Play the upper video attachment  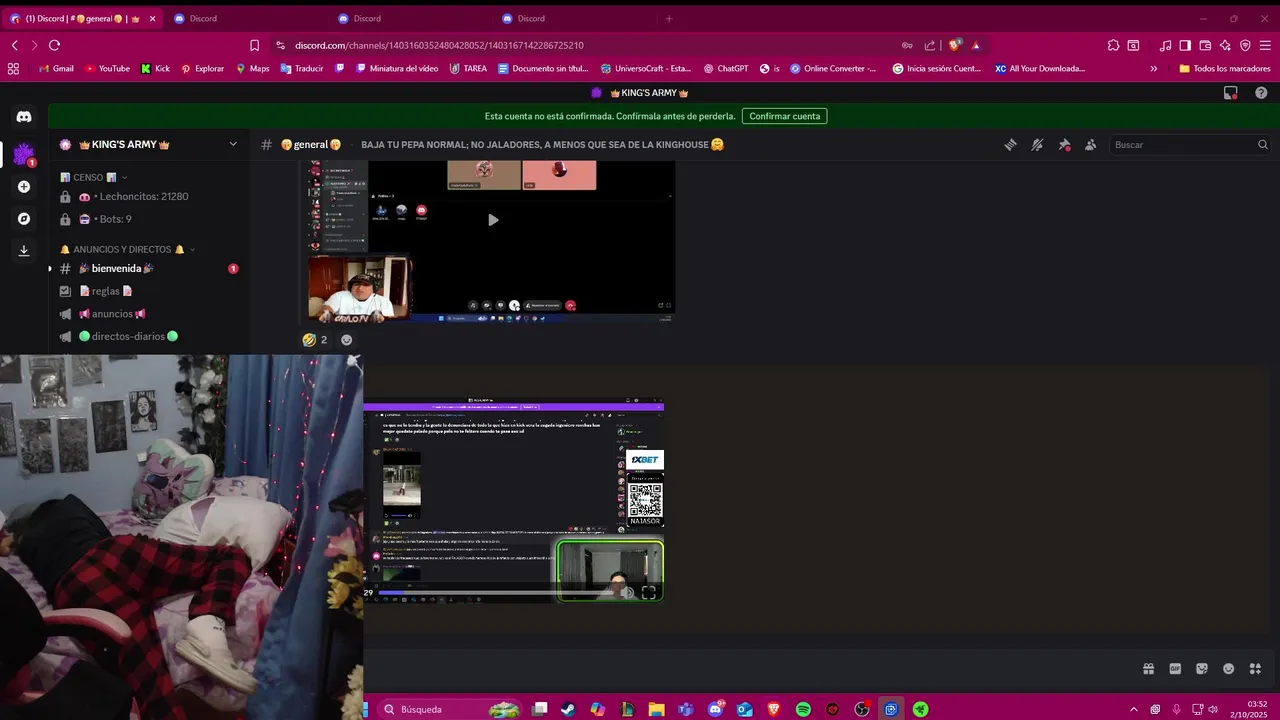tap(492, 220)
